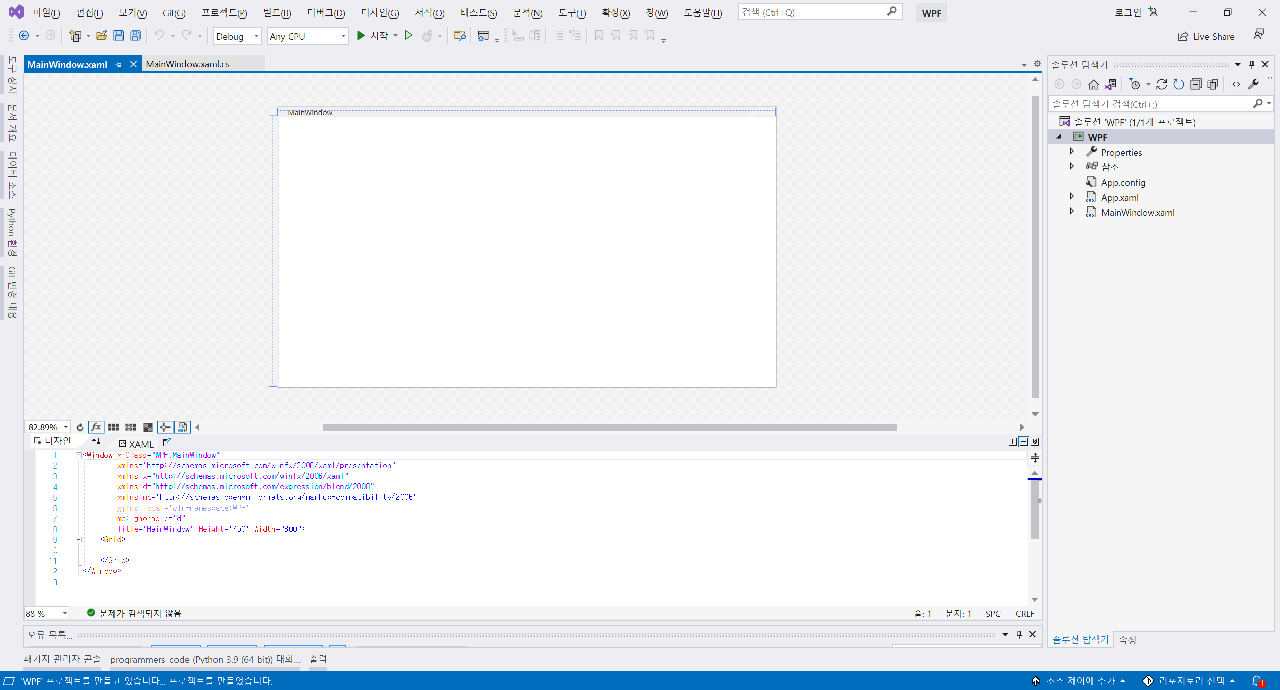
Task: Toggle the fx effects button in designer toolbar
Action: point(95,426)
